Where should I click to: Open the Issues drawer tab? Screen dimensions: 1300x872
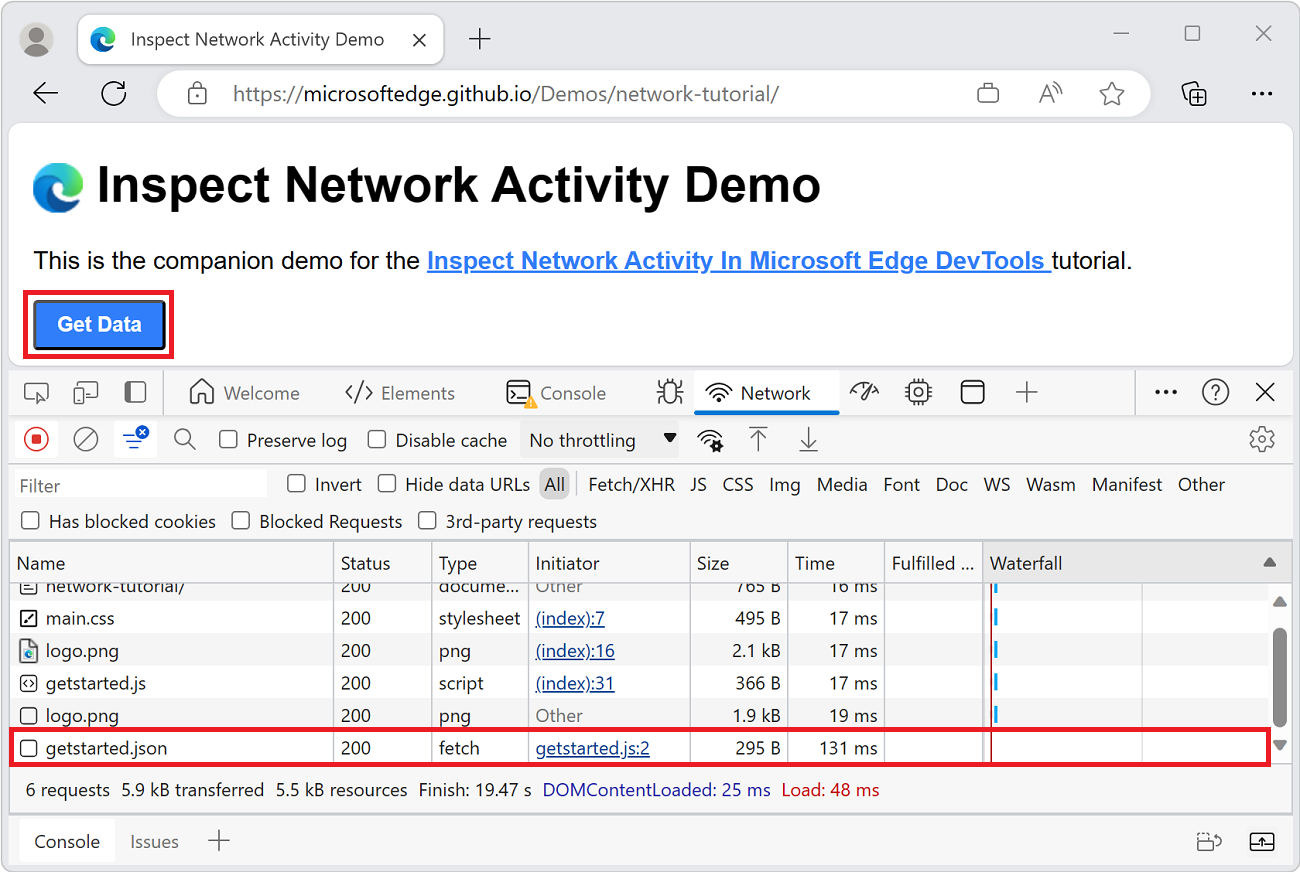coord(154,841)
